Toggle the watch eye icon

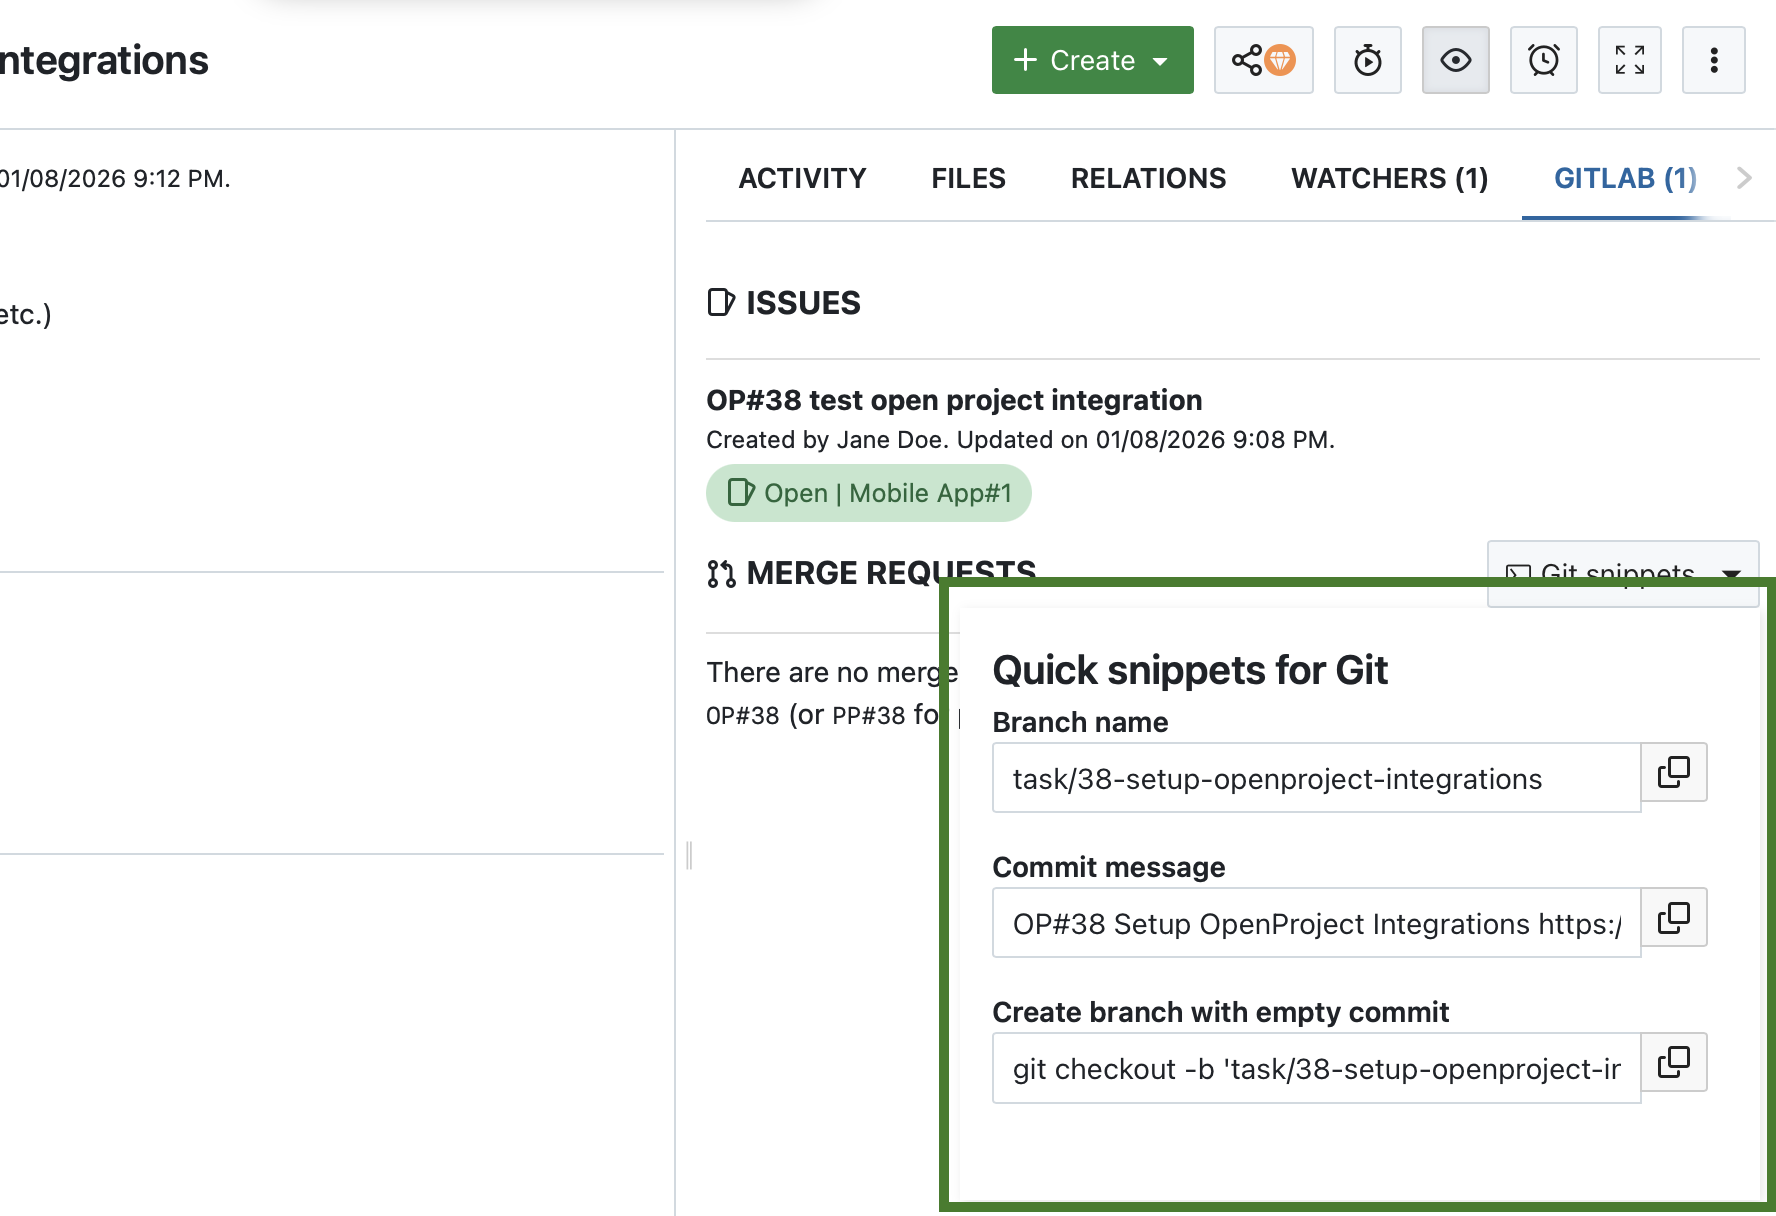(1455, 60)
